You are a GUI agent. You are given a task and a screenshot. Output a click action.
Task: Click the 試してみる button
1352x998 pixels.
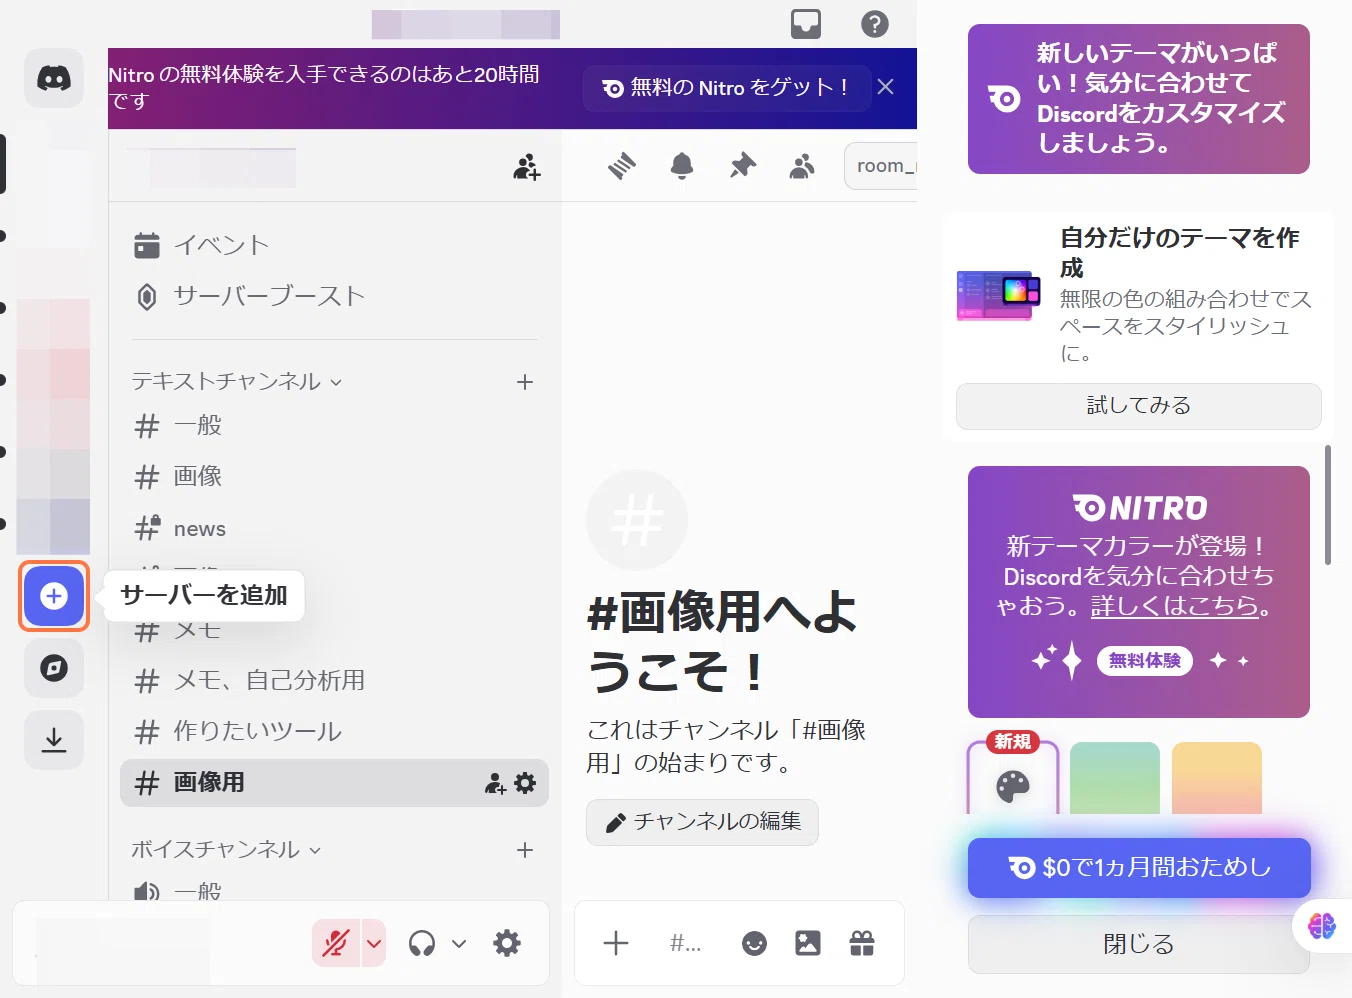tap(1138, 406)
